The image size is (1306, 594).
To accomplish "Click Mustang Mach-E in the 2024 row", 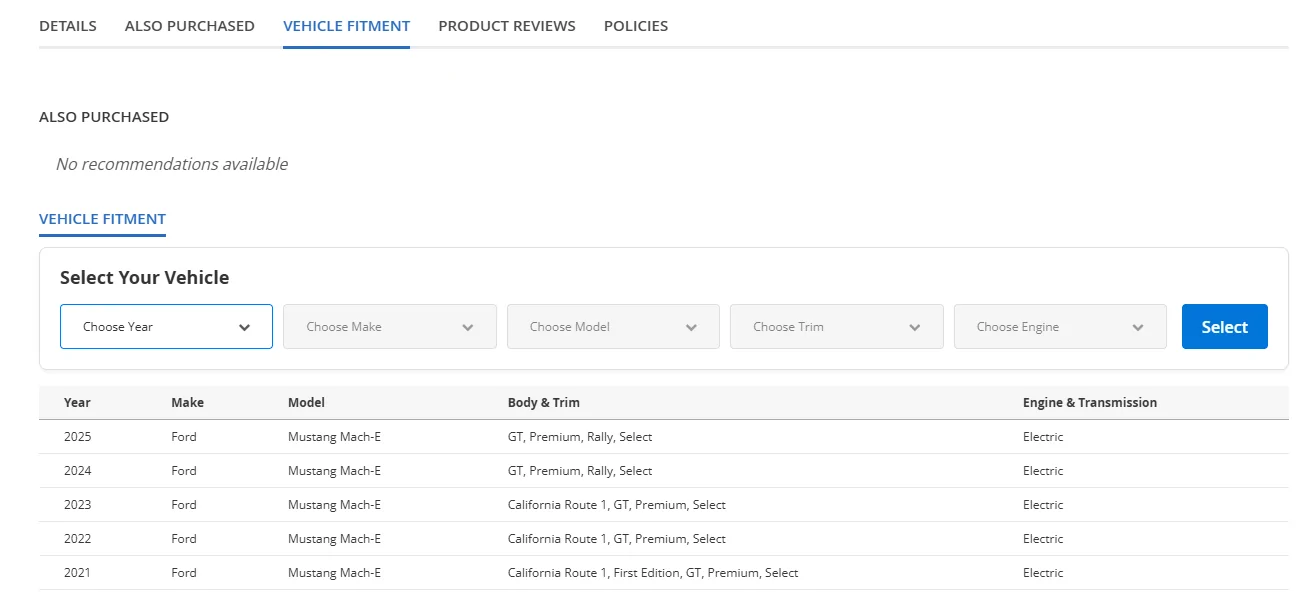I will point(334,471).
